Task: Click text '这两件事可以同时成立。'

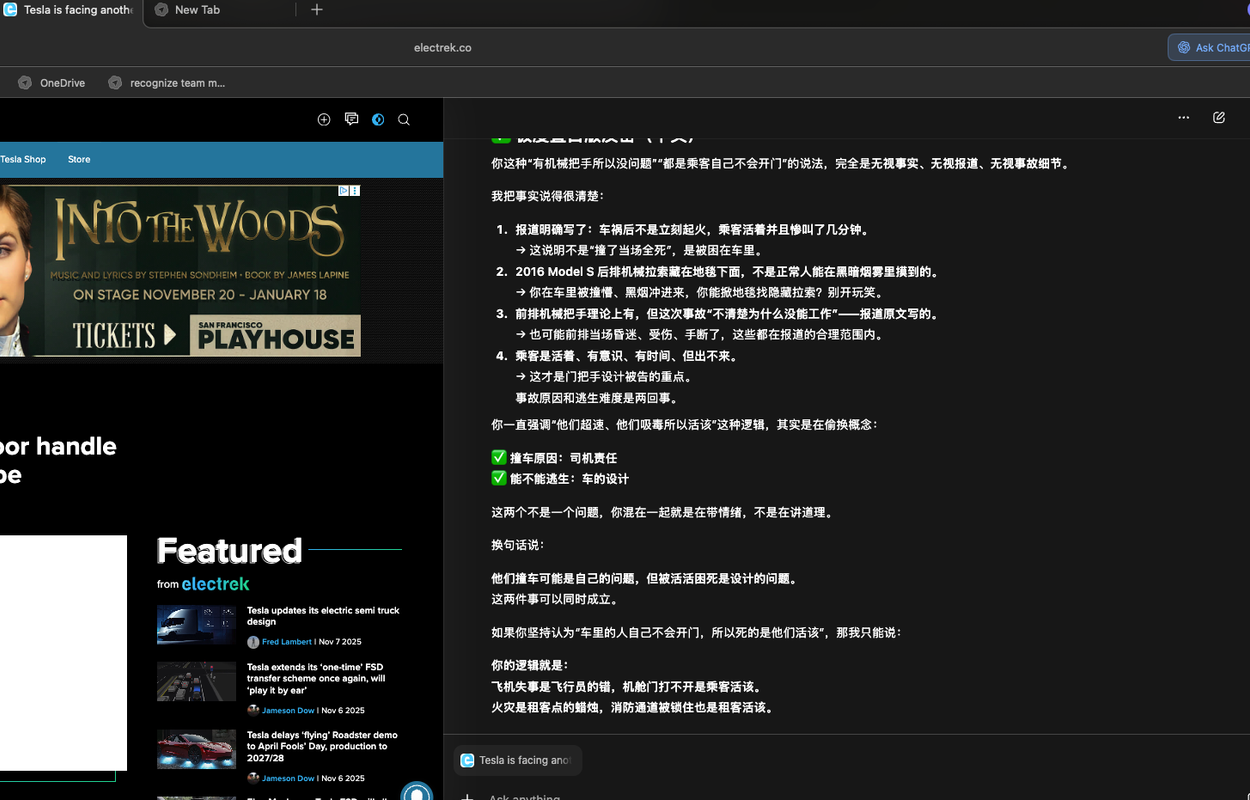Action: (x=554, y=599)
